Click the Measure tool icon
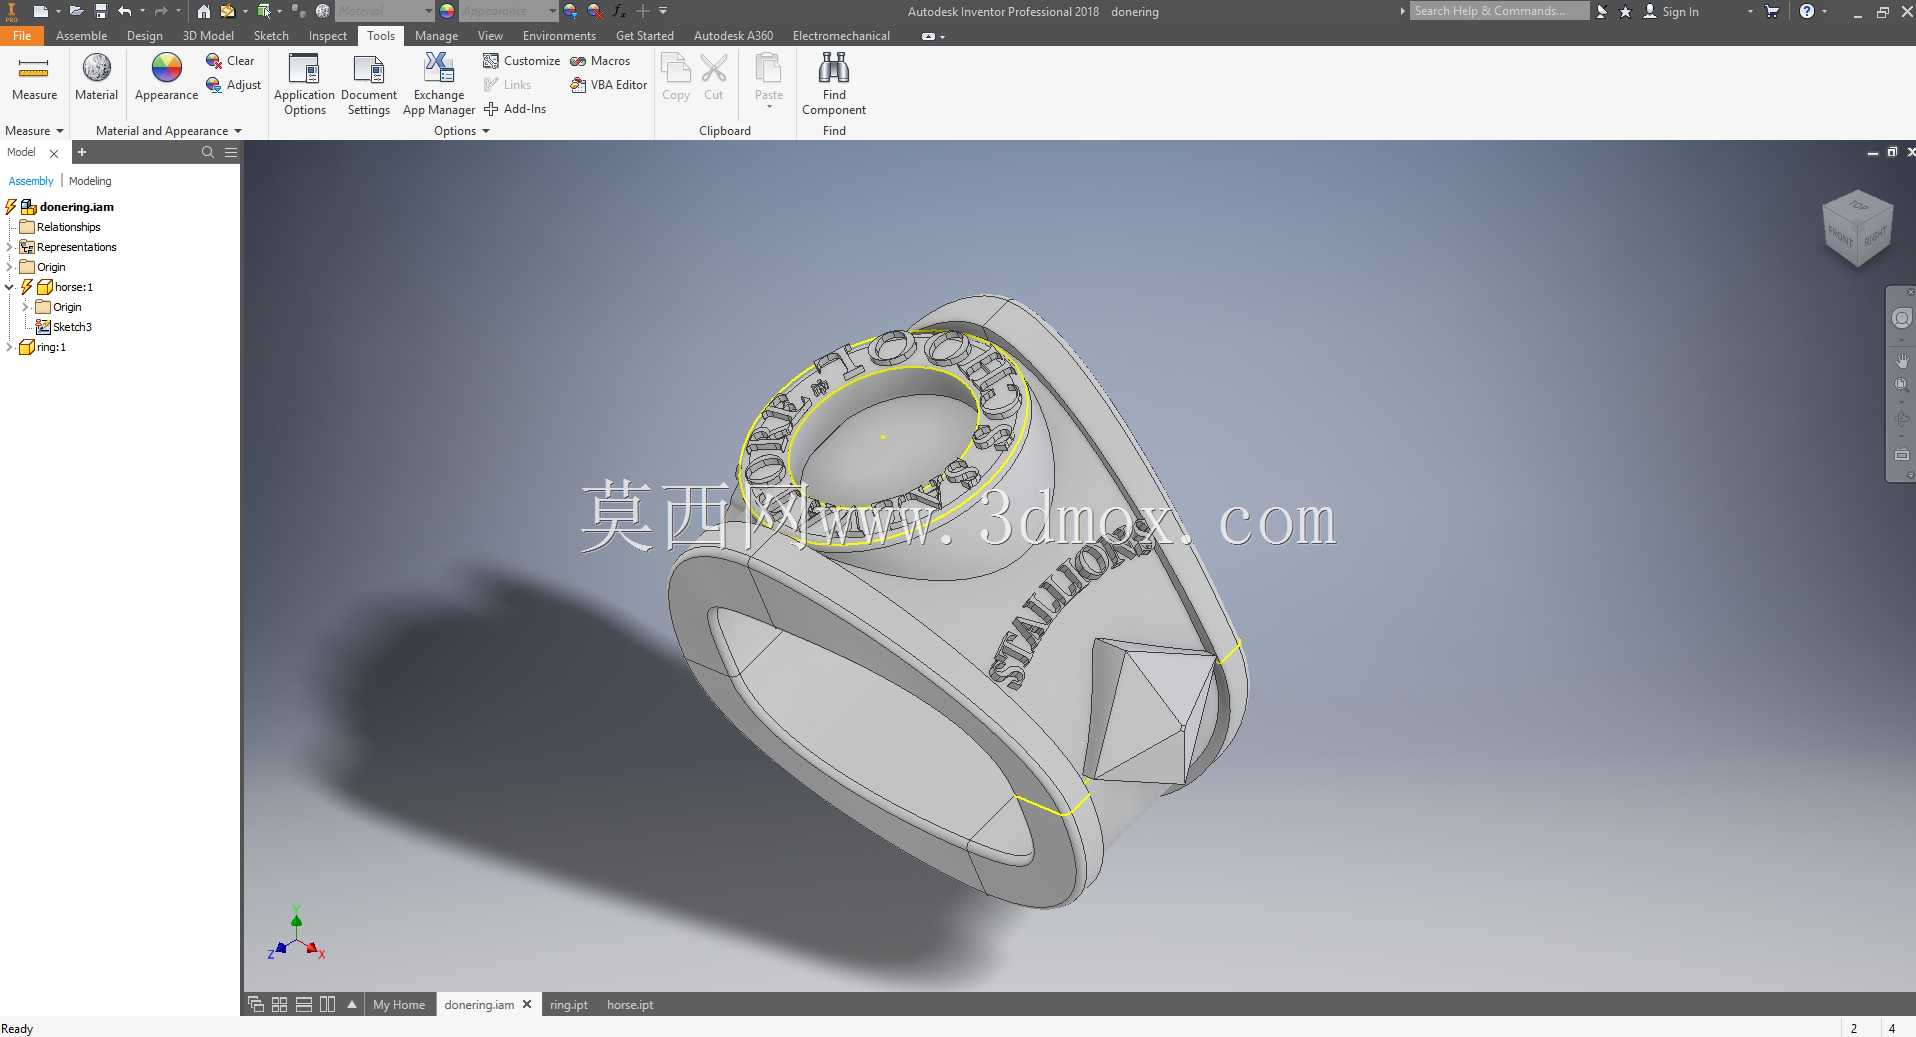 point(34,69)
